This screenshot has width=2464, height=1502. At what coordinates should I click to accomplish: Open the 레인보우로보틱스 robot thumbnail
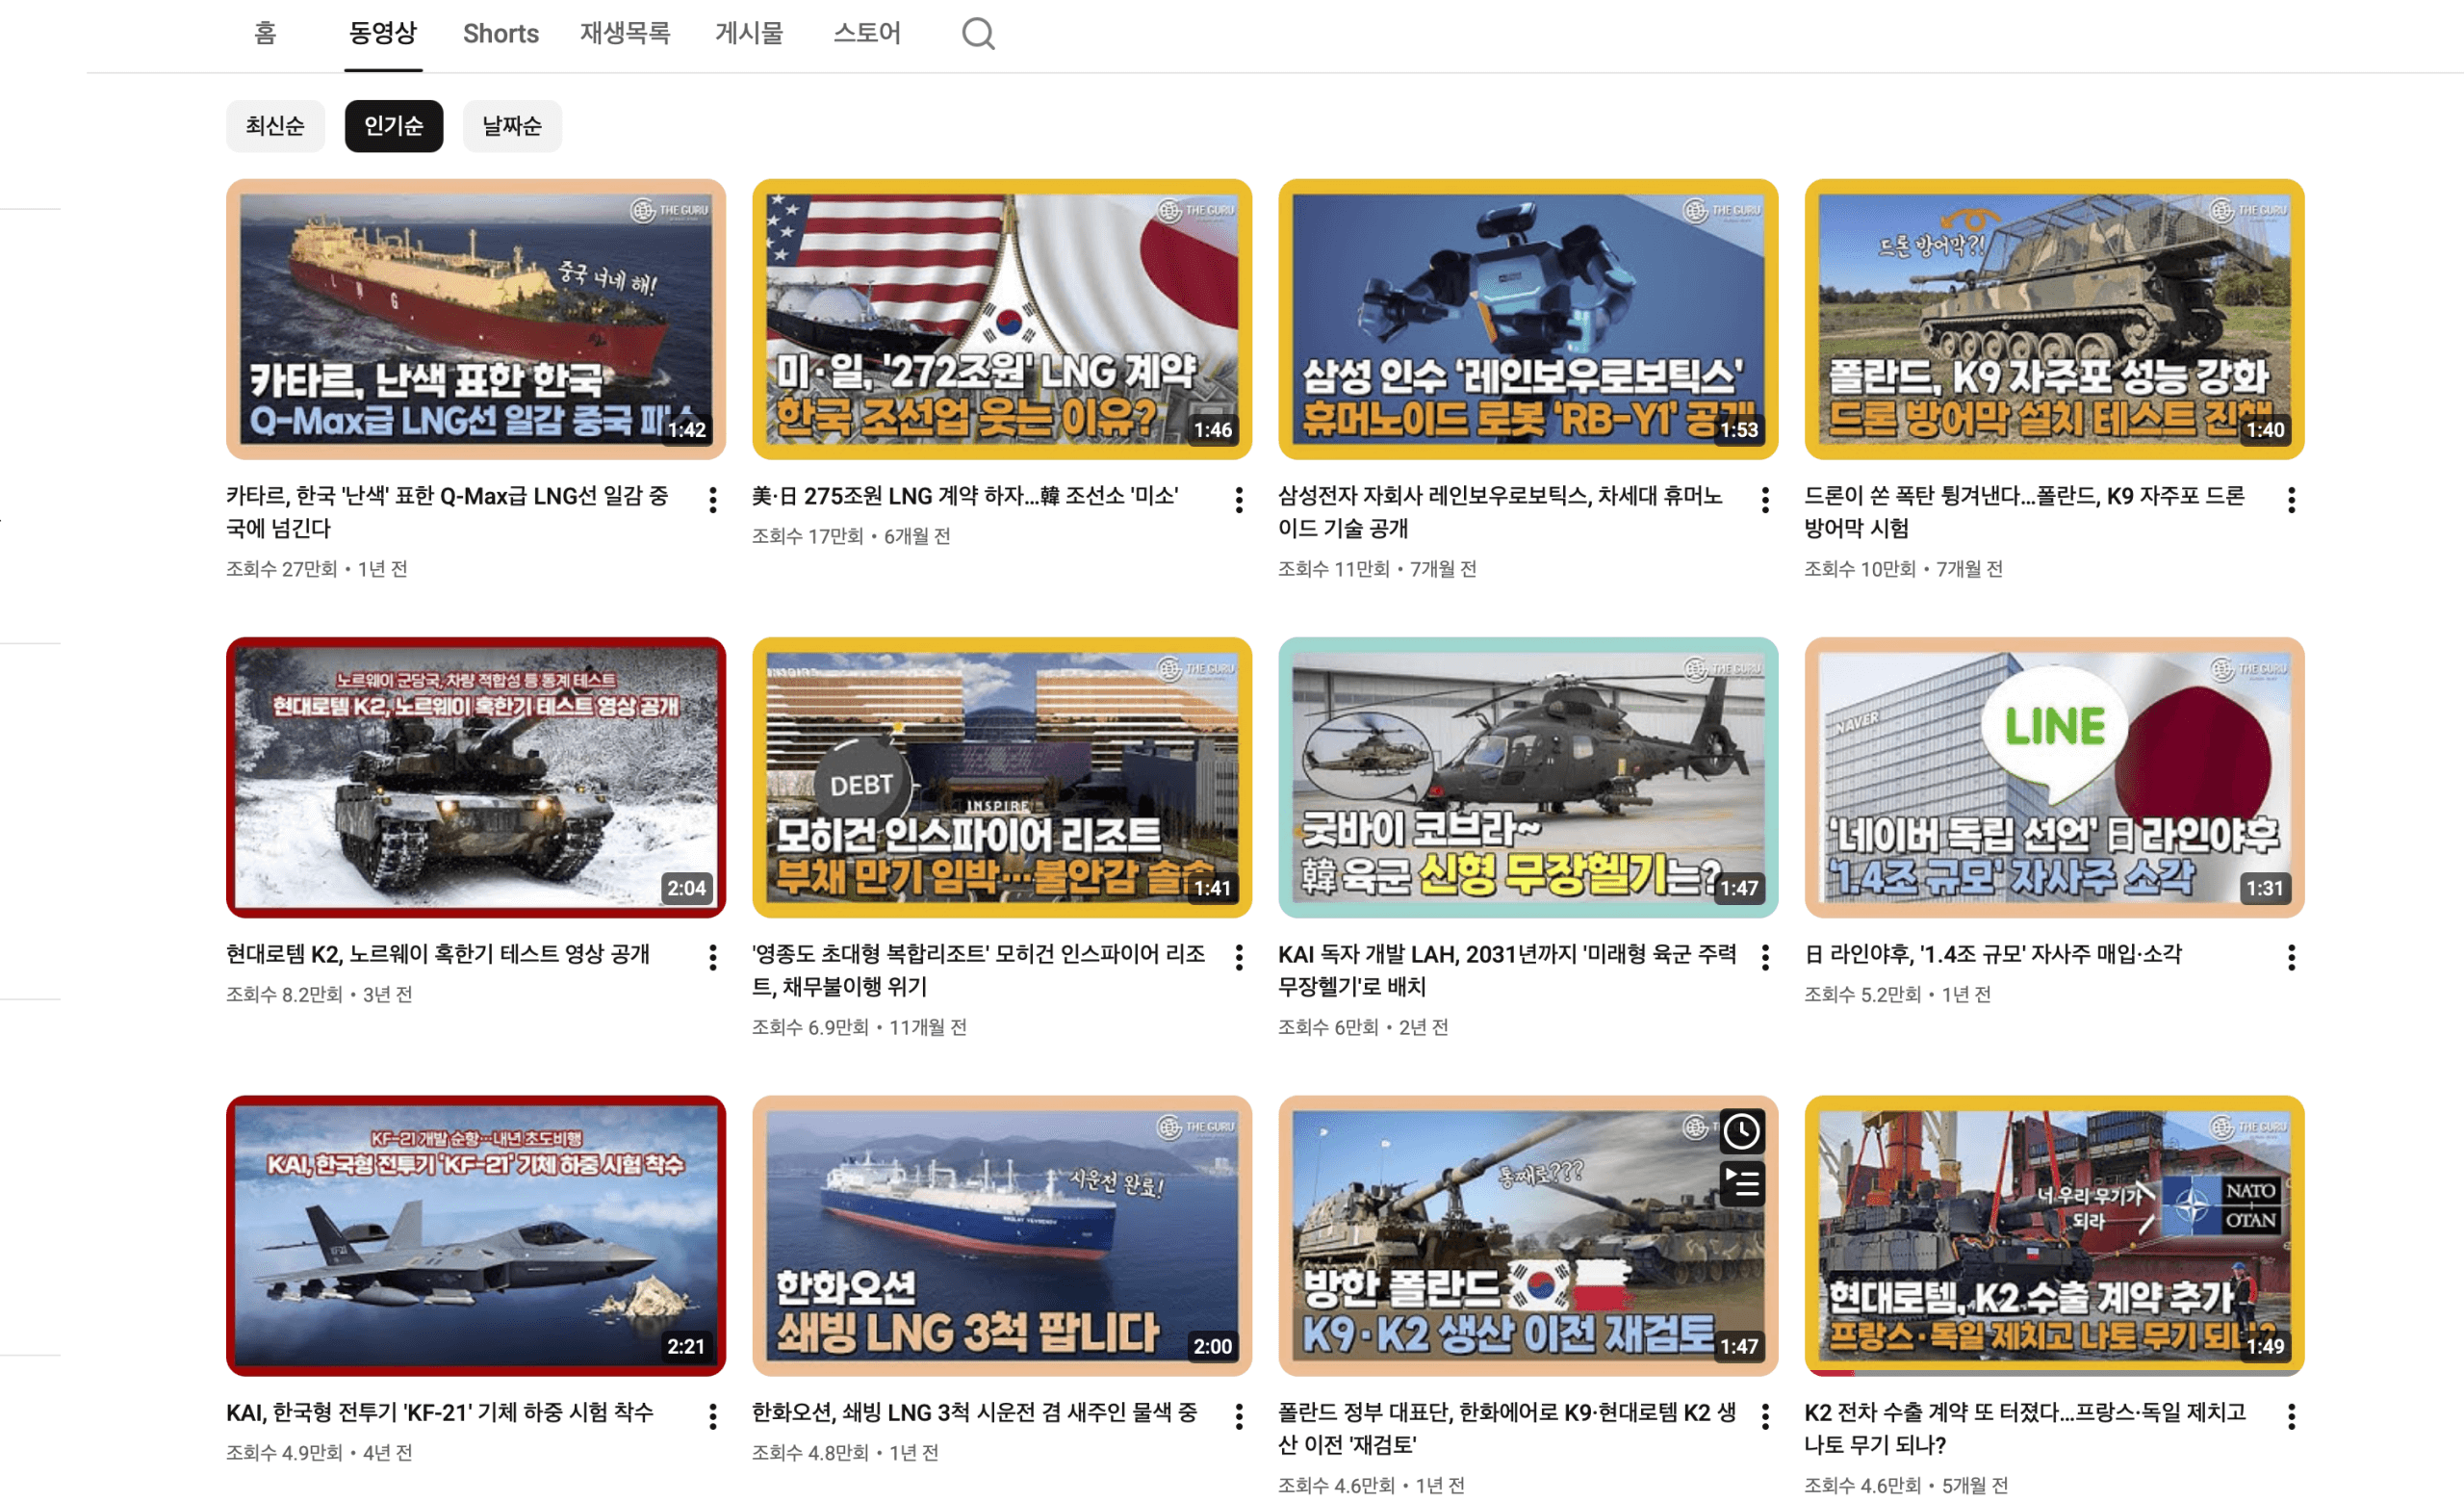1528,319
